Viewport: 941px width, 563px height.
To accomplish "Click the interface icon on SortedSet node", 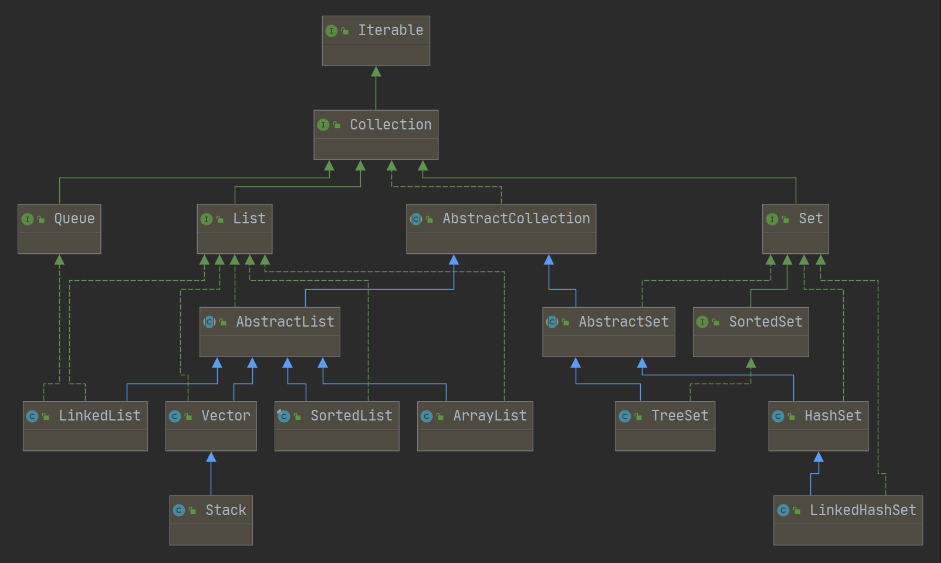I will (702, 322).
